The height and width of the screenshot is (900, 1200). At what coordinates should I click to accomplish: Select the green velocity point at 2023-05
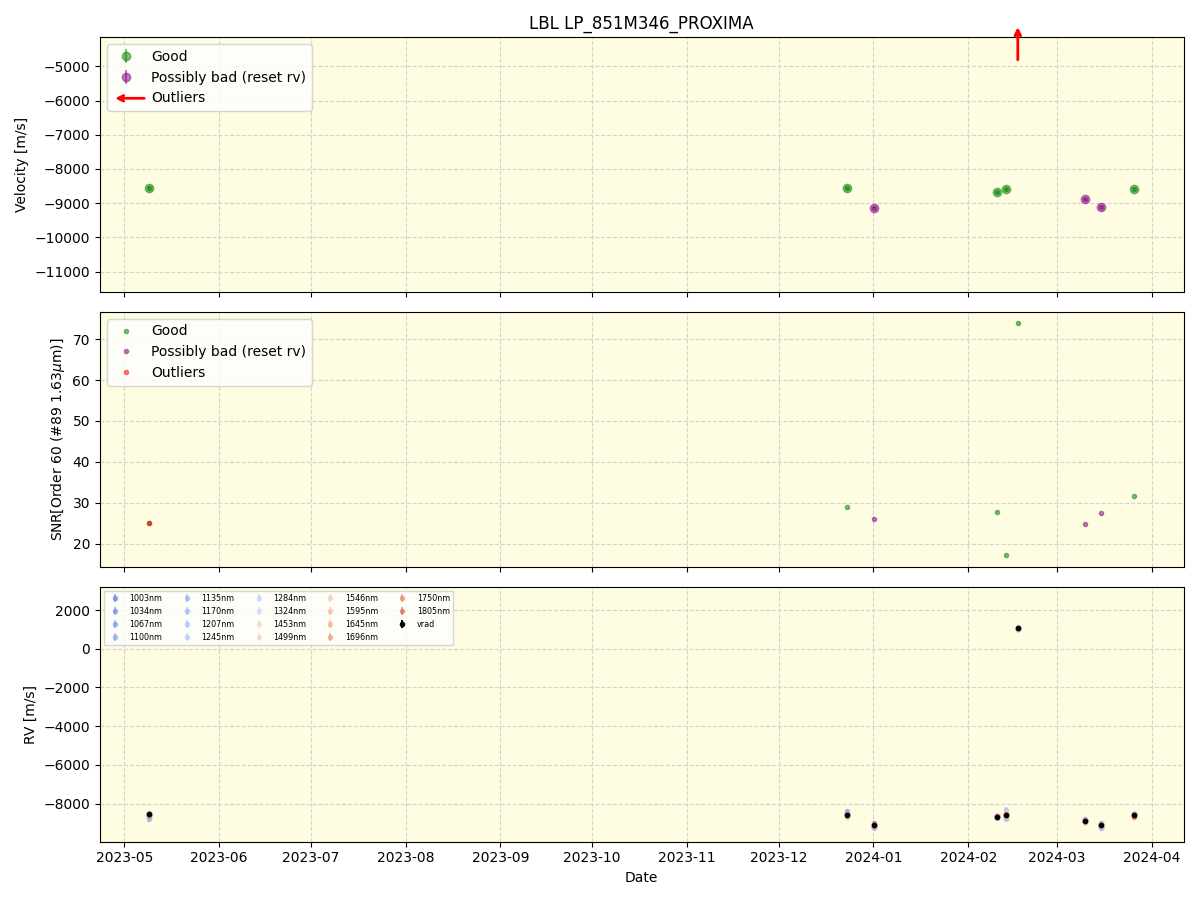[149, 188]
